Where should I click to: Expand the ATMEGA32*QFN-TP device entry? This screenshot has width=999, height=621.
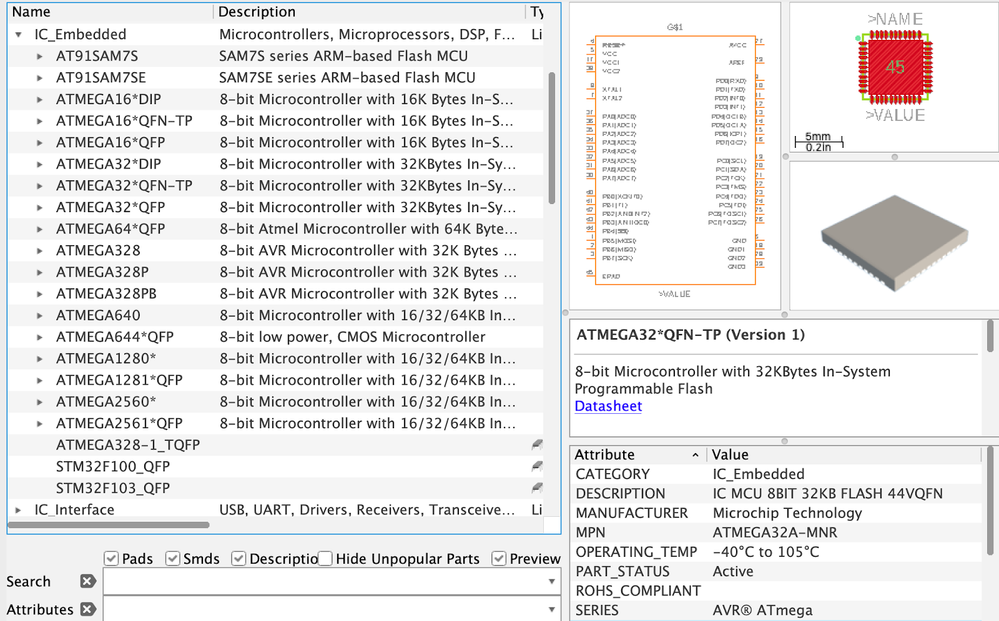[40, 185]
